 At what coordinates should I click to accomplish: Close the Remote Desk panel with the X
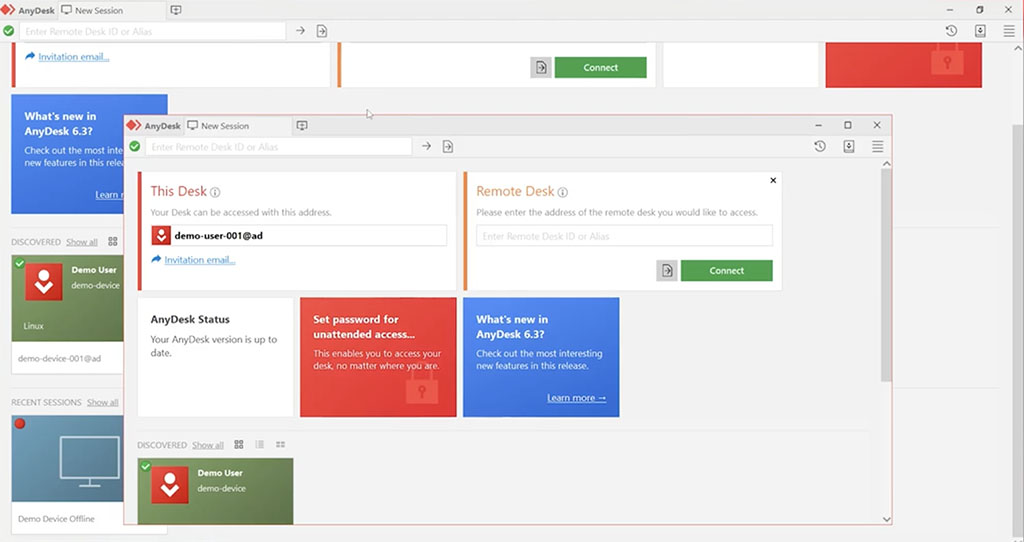[773, 180]
